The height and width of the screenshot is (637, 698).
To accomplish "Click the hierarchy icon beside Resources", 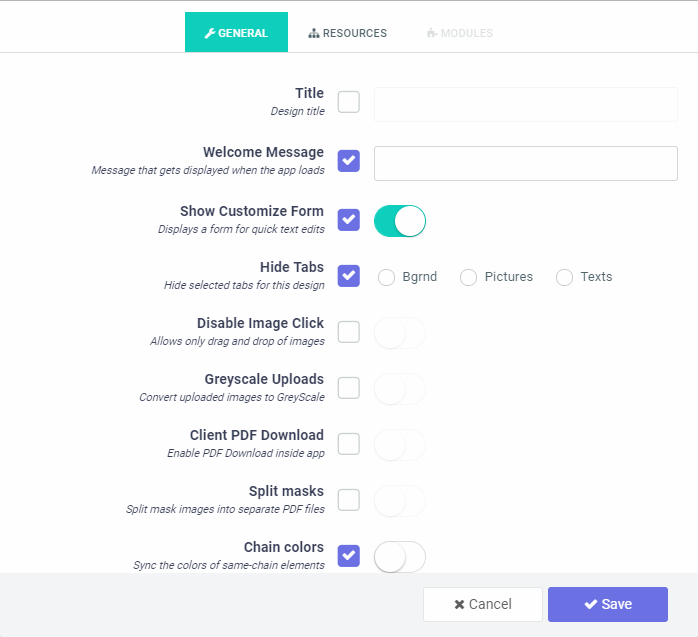I will click(314, 33).
